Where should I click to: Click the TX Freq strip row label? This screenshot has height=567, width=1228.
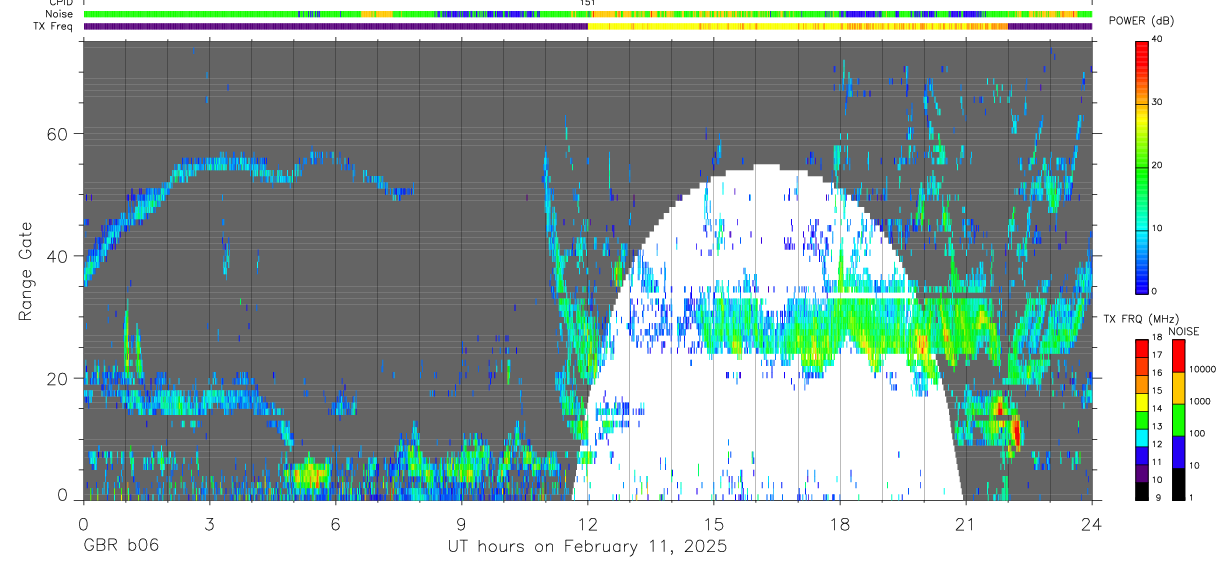(x=55, y=27)
